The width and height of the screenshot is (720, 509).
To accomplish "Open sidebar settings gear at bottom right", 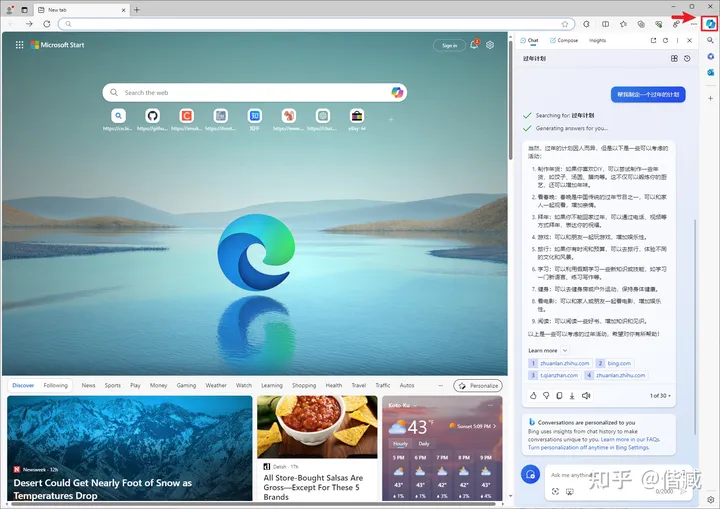I will click(x=710, y=499).
